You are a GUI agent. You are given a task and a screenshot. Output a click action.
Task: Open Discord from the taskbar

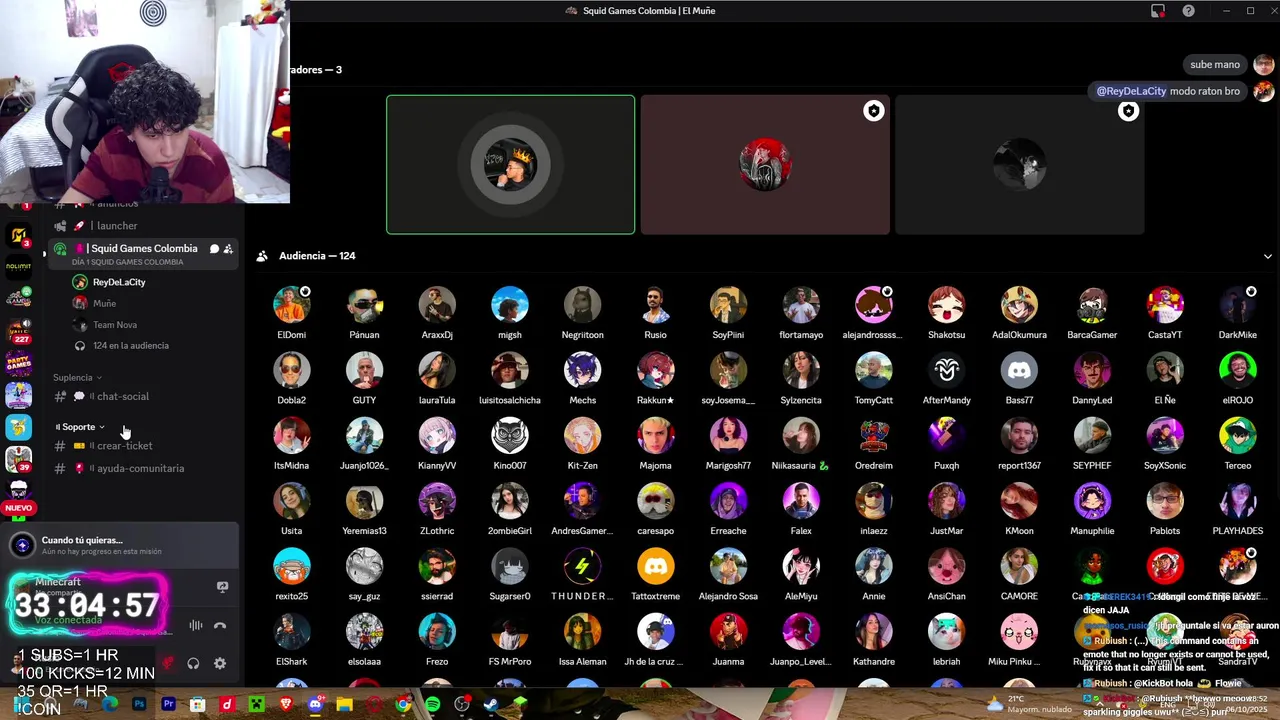315,705
